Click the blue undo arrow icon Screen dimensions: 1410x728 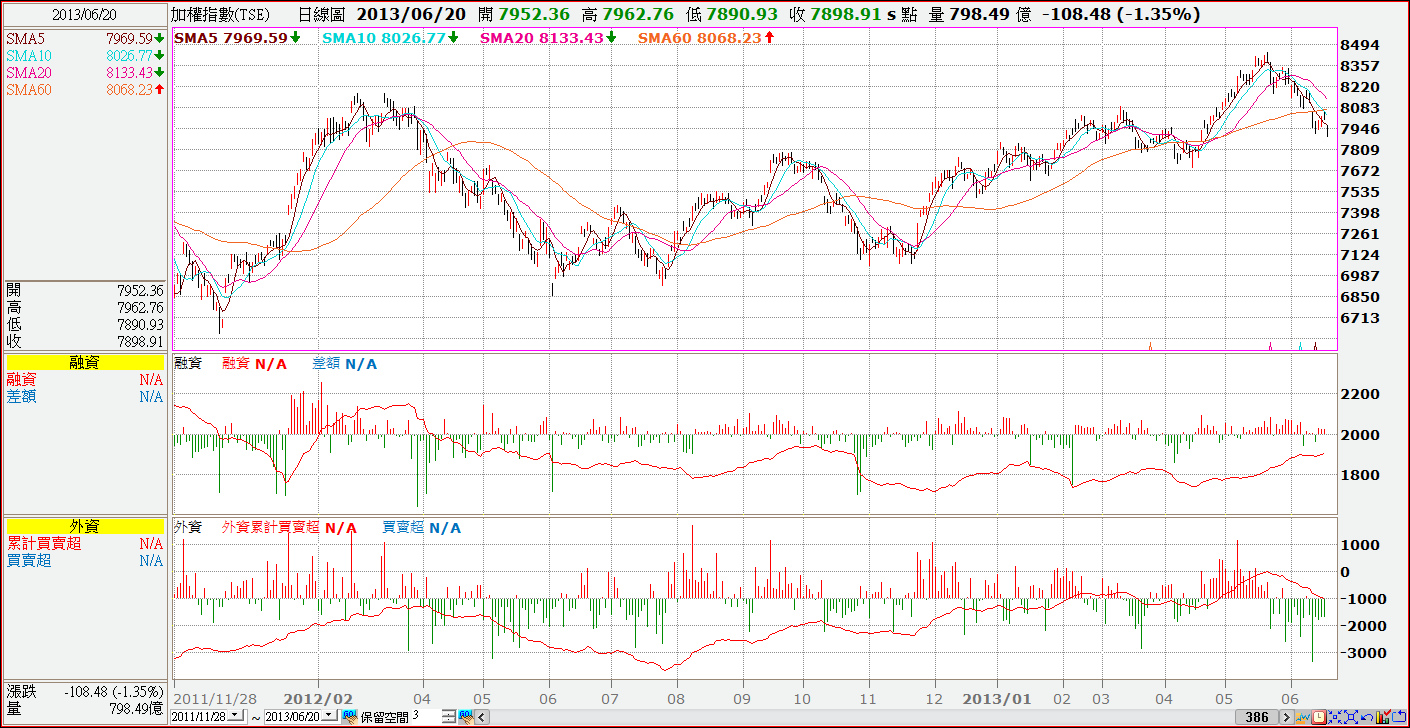click(x=1367, y=717)
